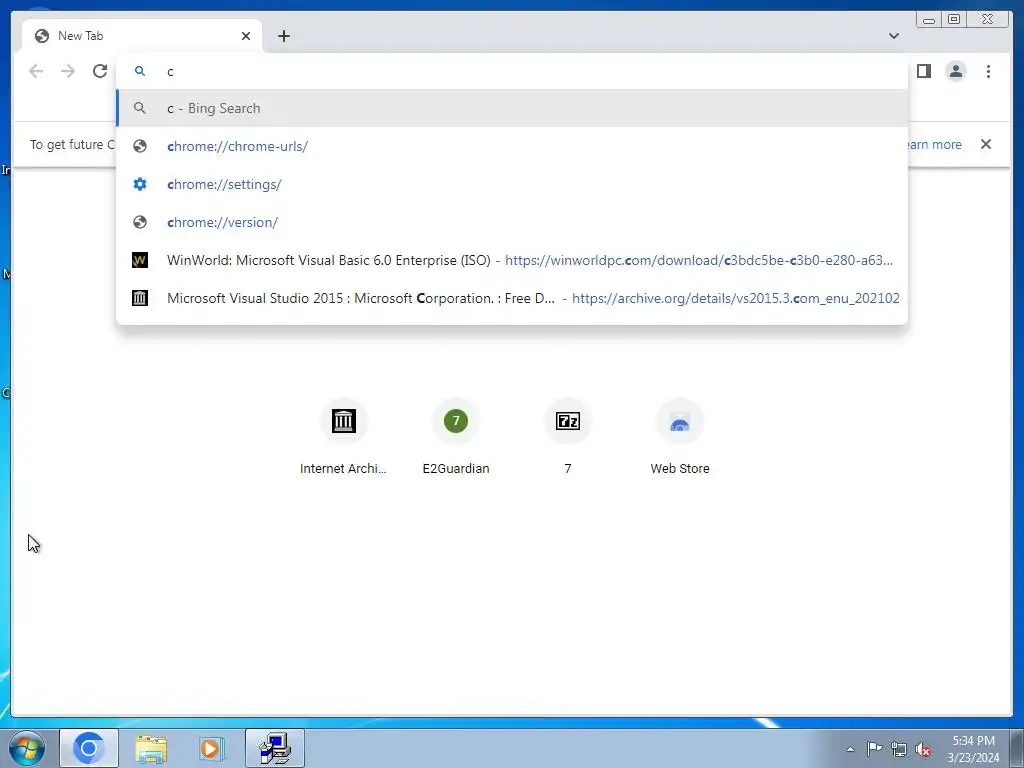This screenshot has width=1024, height=768.
Task: Select chrome://settings/ suggestion
Action: (512, 184)
